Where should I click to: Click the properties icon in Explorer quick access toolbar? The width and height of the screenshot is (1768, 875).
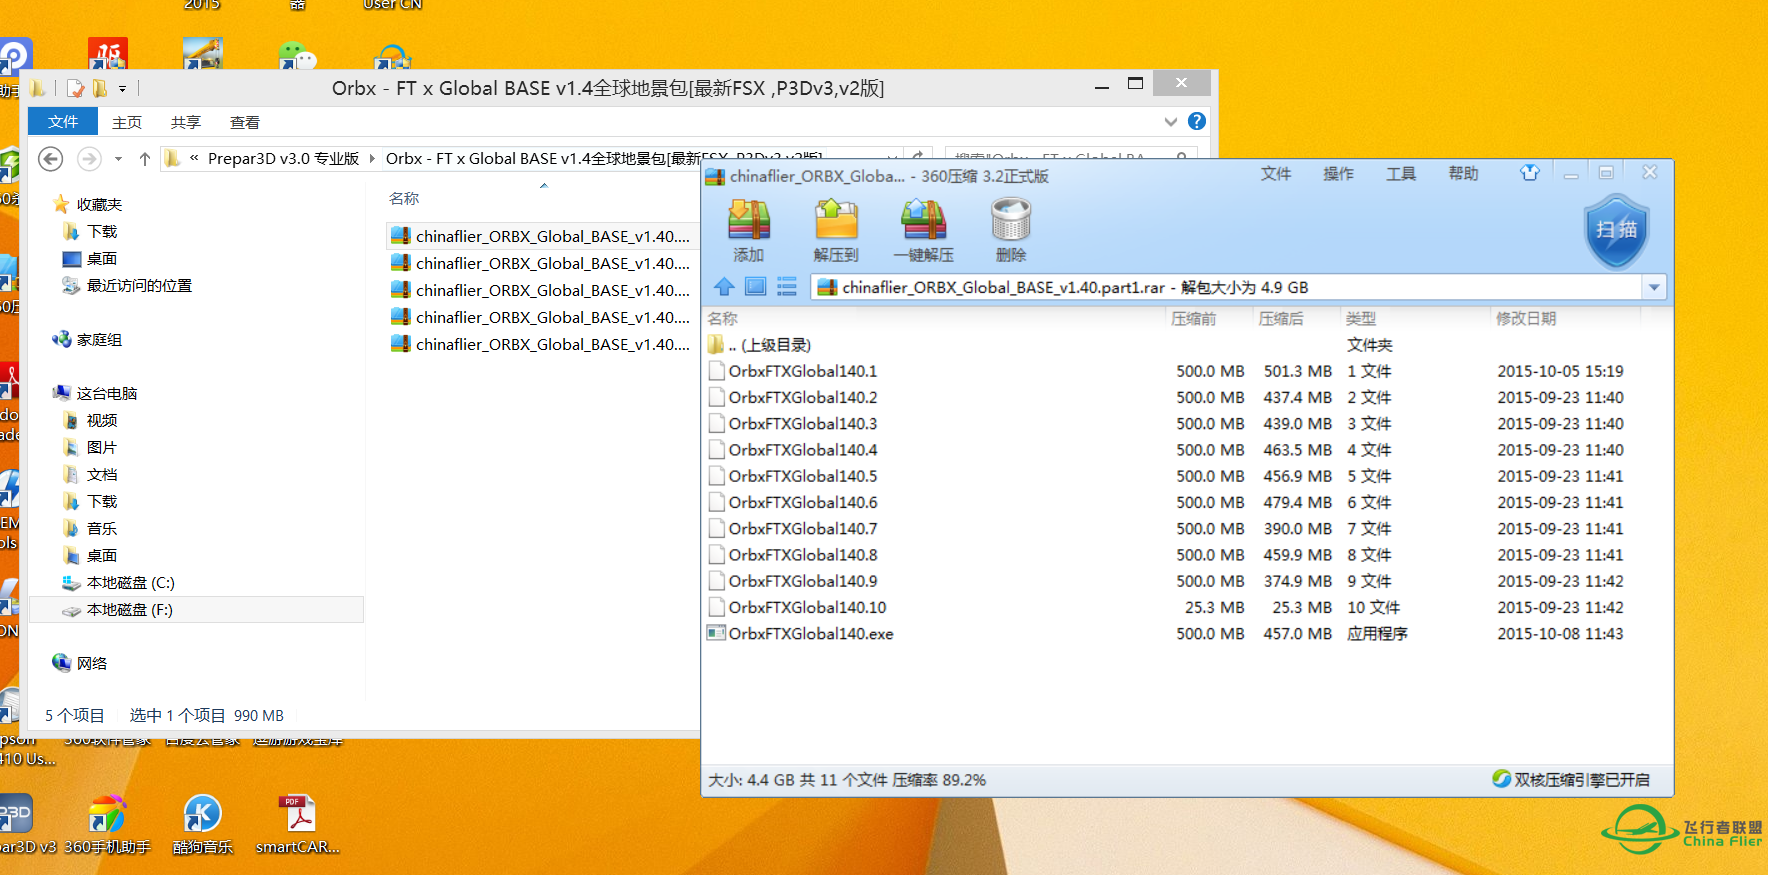click(76, 88)
